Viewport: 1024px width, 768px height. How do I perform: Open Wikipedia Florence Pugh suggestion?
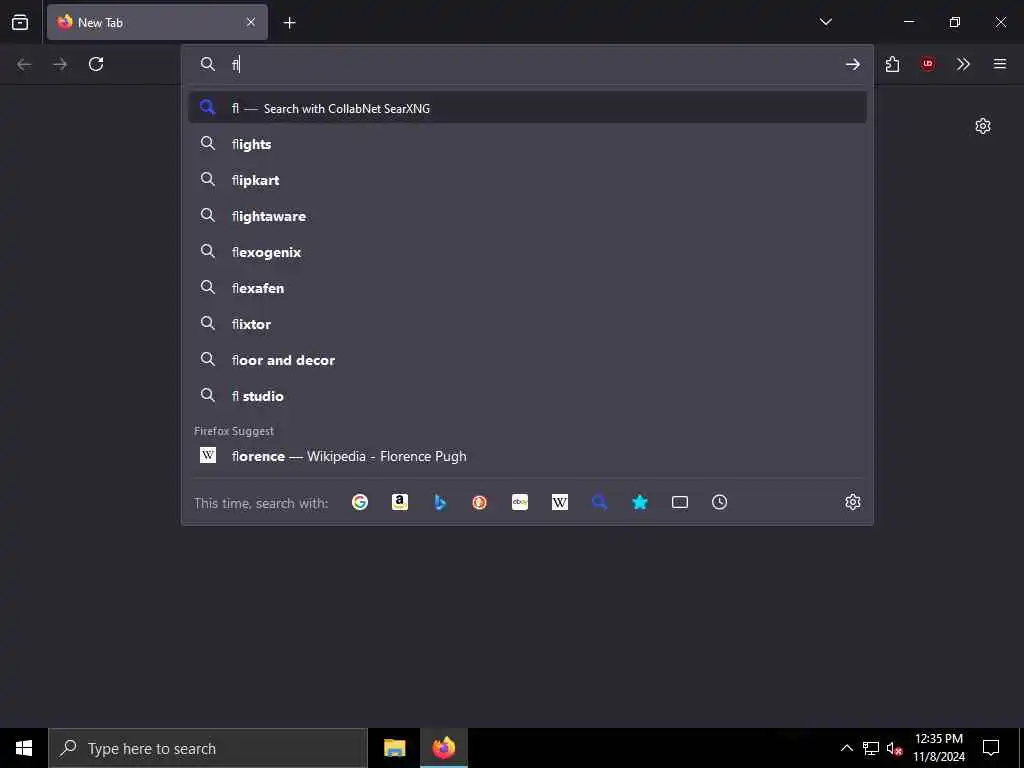[x=527, y=456]
